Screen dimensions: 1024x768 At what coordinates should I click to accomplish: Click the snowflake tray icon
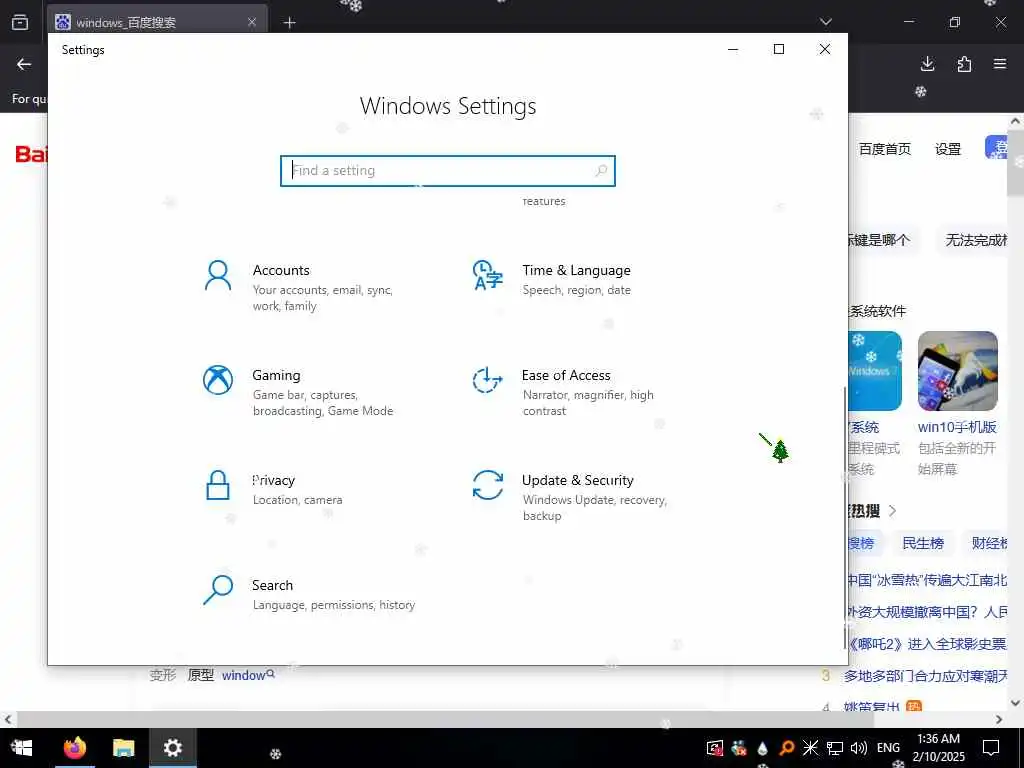tap(810, 748)
